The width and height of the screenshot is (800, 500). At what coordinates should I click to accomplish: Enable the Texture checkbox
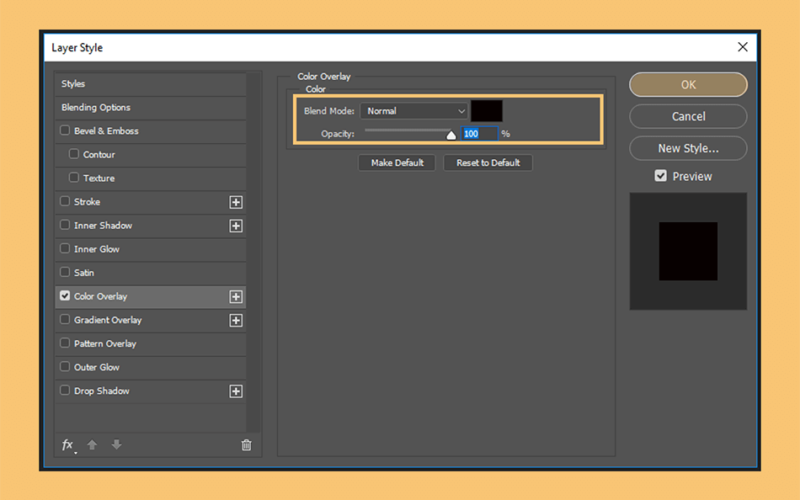tap(74, 177)
